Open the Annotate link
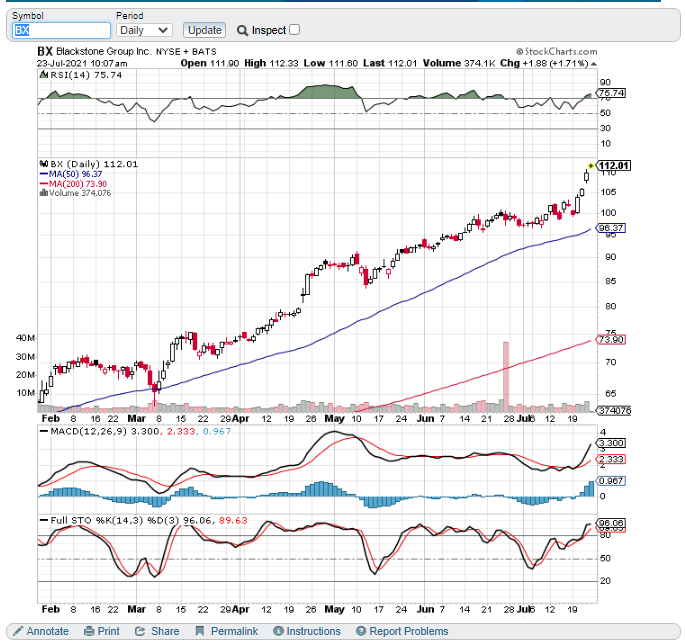Screen dimensions: 685x641 click(48, 631)
